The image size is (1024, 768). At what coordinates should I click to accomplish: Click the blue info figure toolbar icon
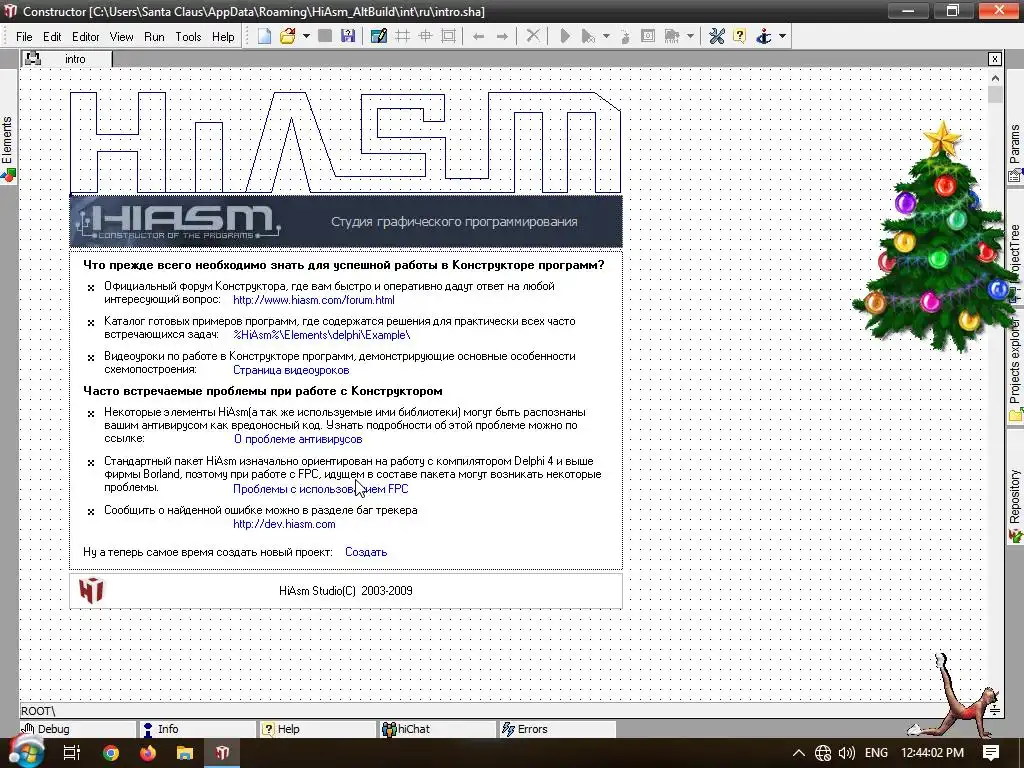(x=763, y=37)
